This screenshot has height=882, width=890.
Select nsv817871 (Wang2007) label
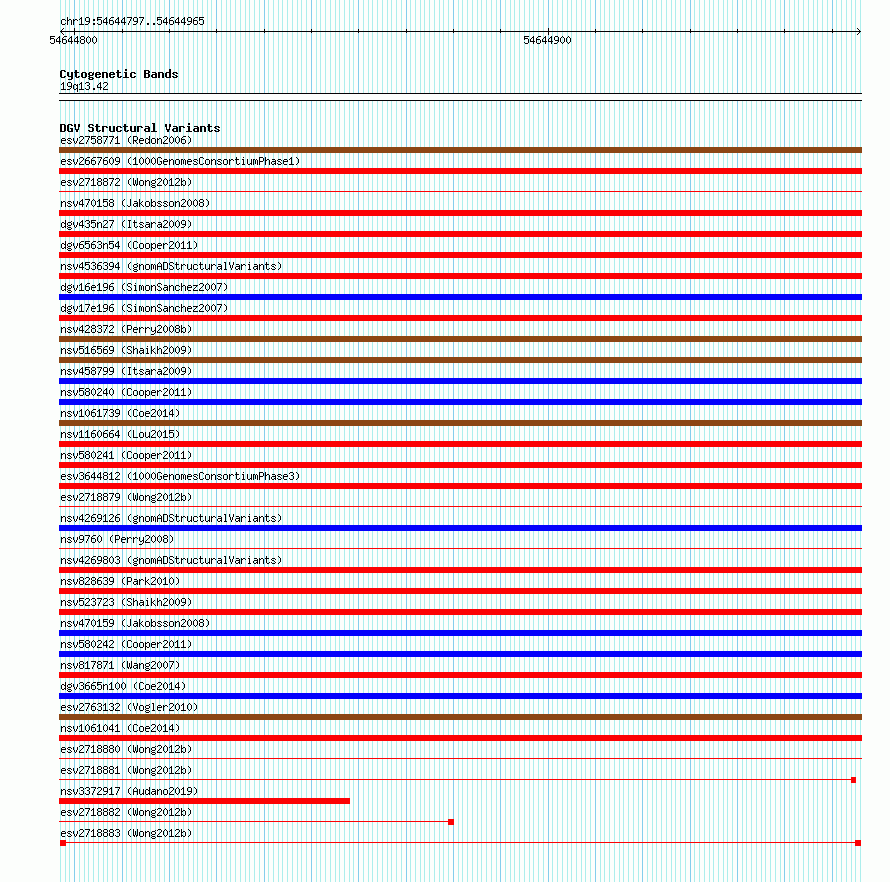click(x=120, y=665)
